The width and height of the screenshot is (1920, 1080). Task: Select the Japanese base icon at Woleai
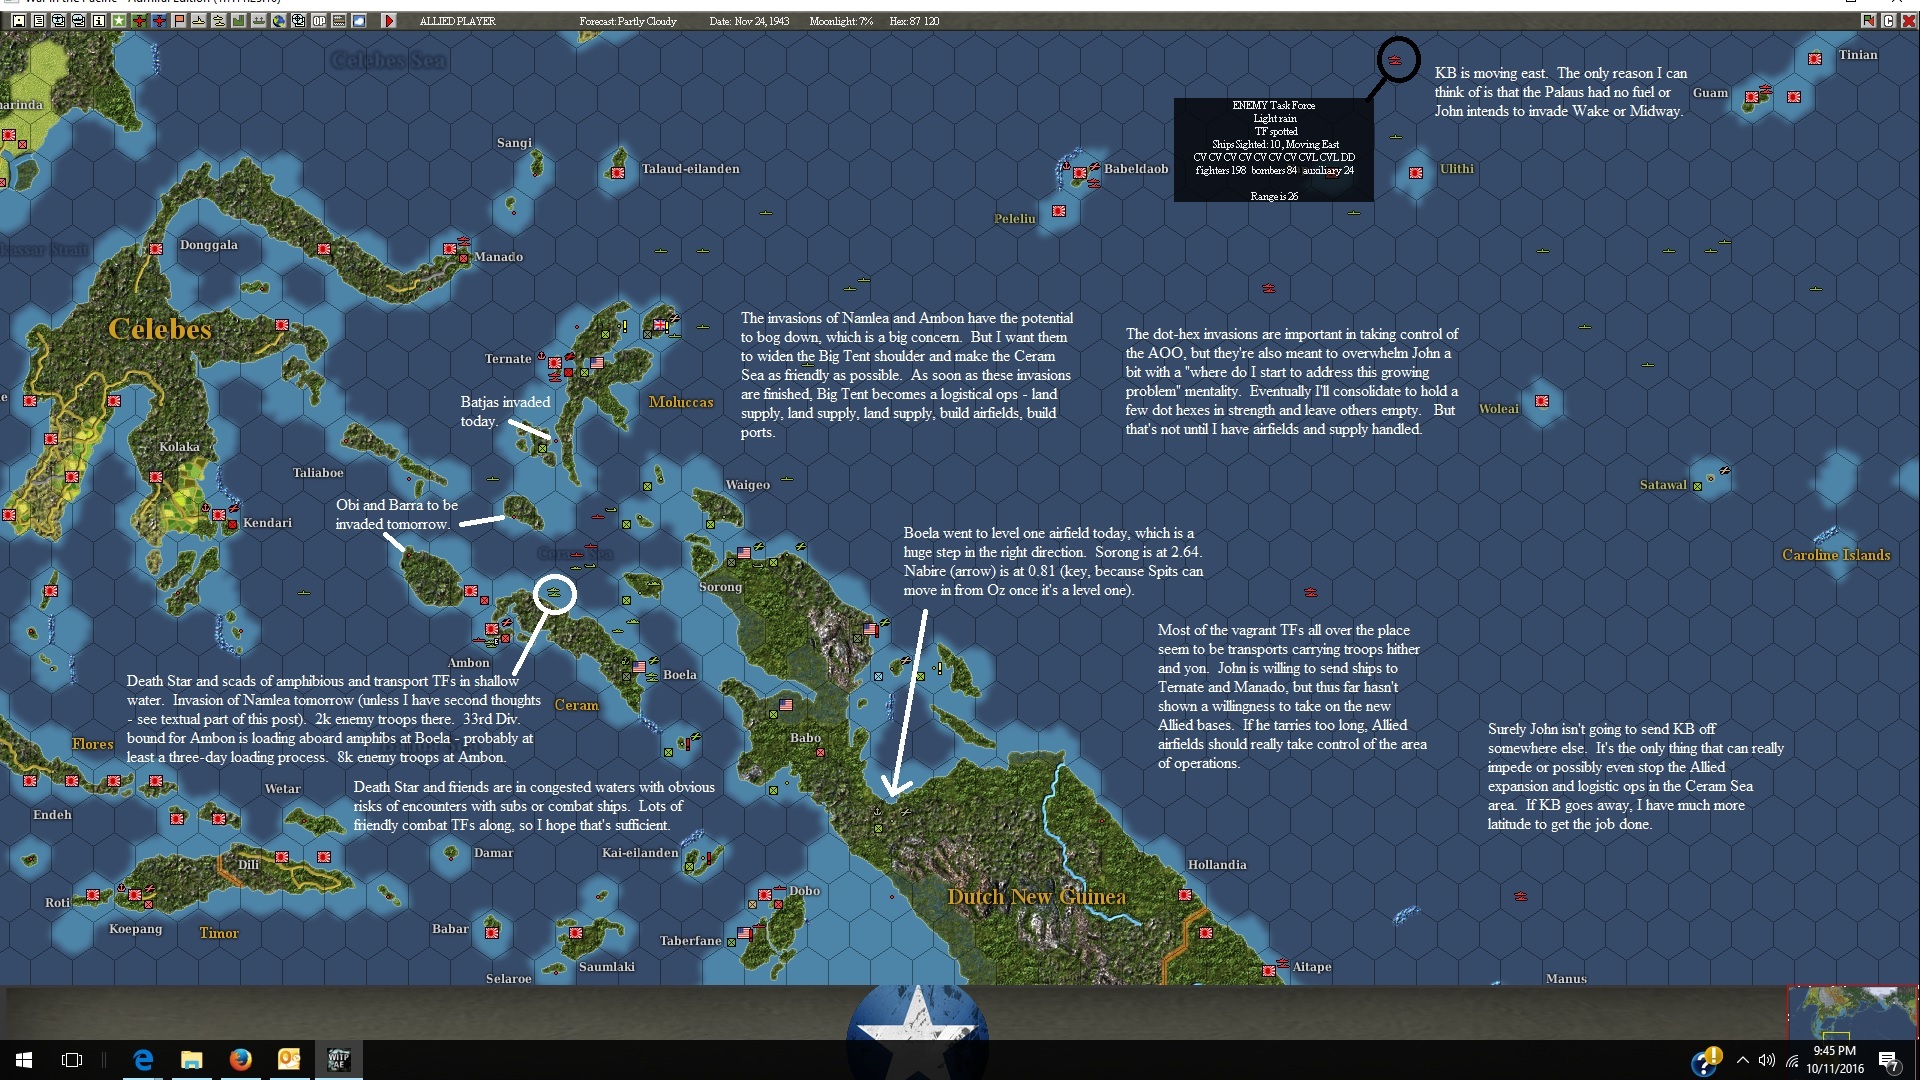coord(1542,401)
